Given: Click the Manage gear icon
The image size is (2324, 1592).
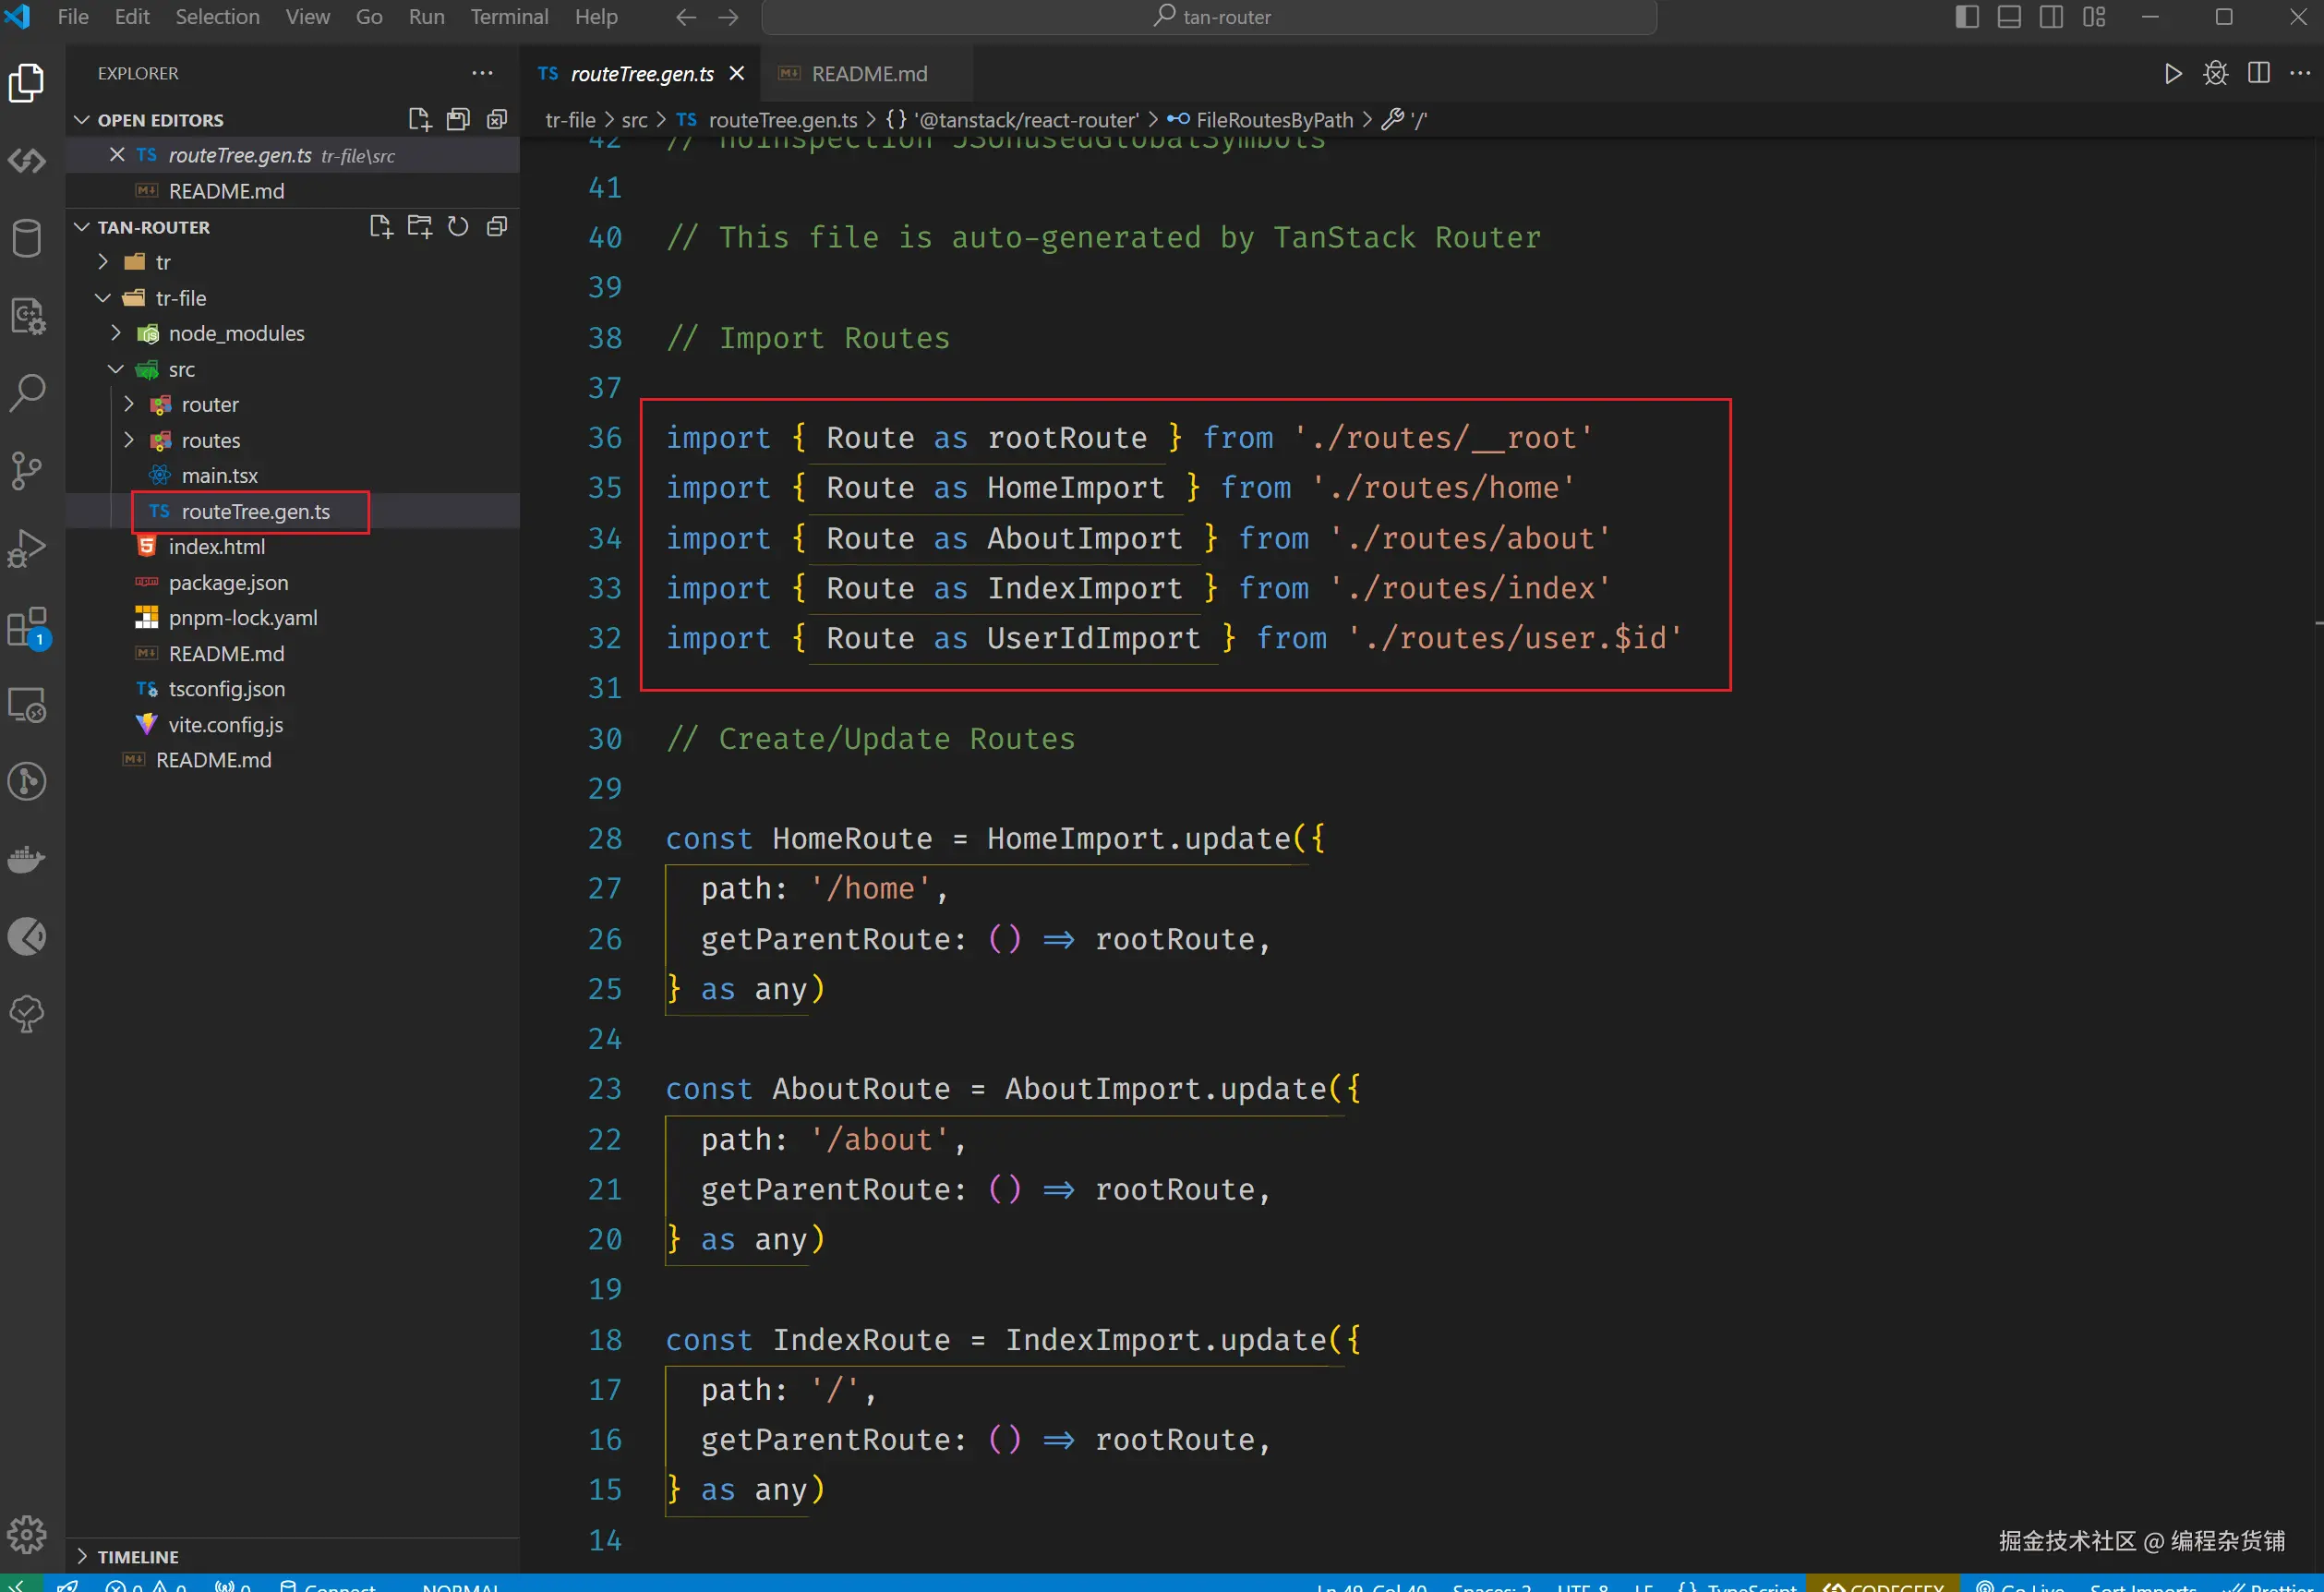Looking at the screenshot, I should [x=27, y=1533].
